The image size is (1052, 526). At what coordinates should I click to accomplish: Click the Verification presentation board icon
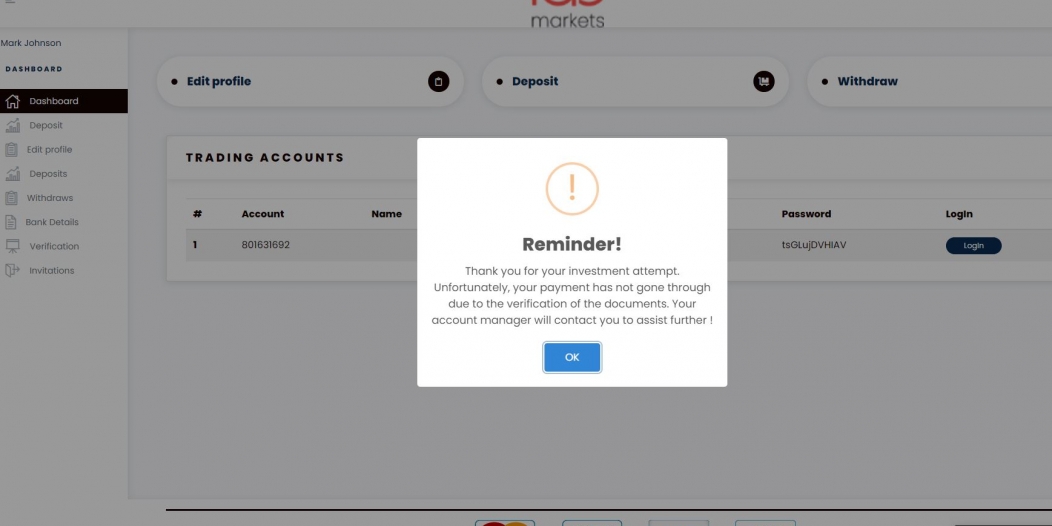12,246
